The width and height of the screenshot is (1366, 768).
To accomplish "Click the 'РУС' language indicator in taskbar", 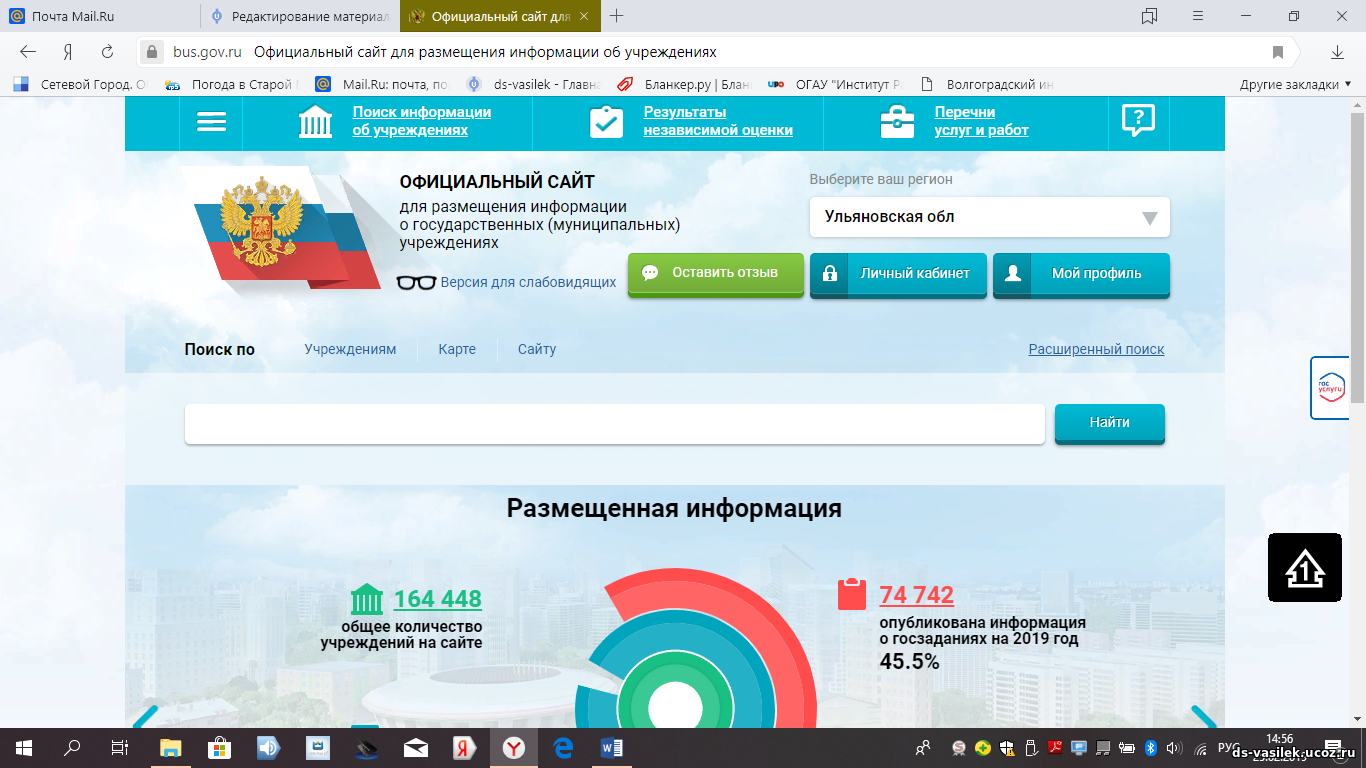I will [1229, 748].
